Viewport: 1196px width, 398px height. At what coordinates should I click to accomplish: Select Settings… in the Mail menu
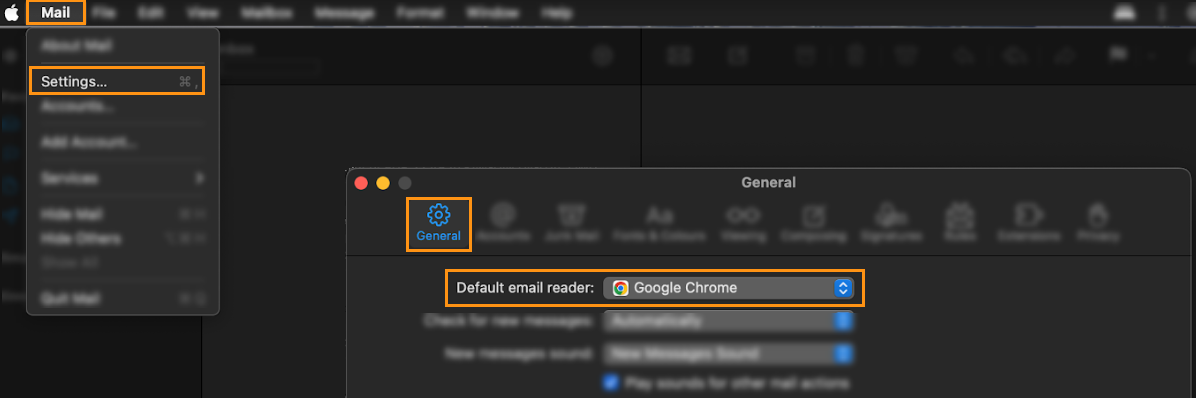[117, 81]
